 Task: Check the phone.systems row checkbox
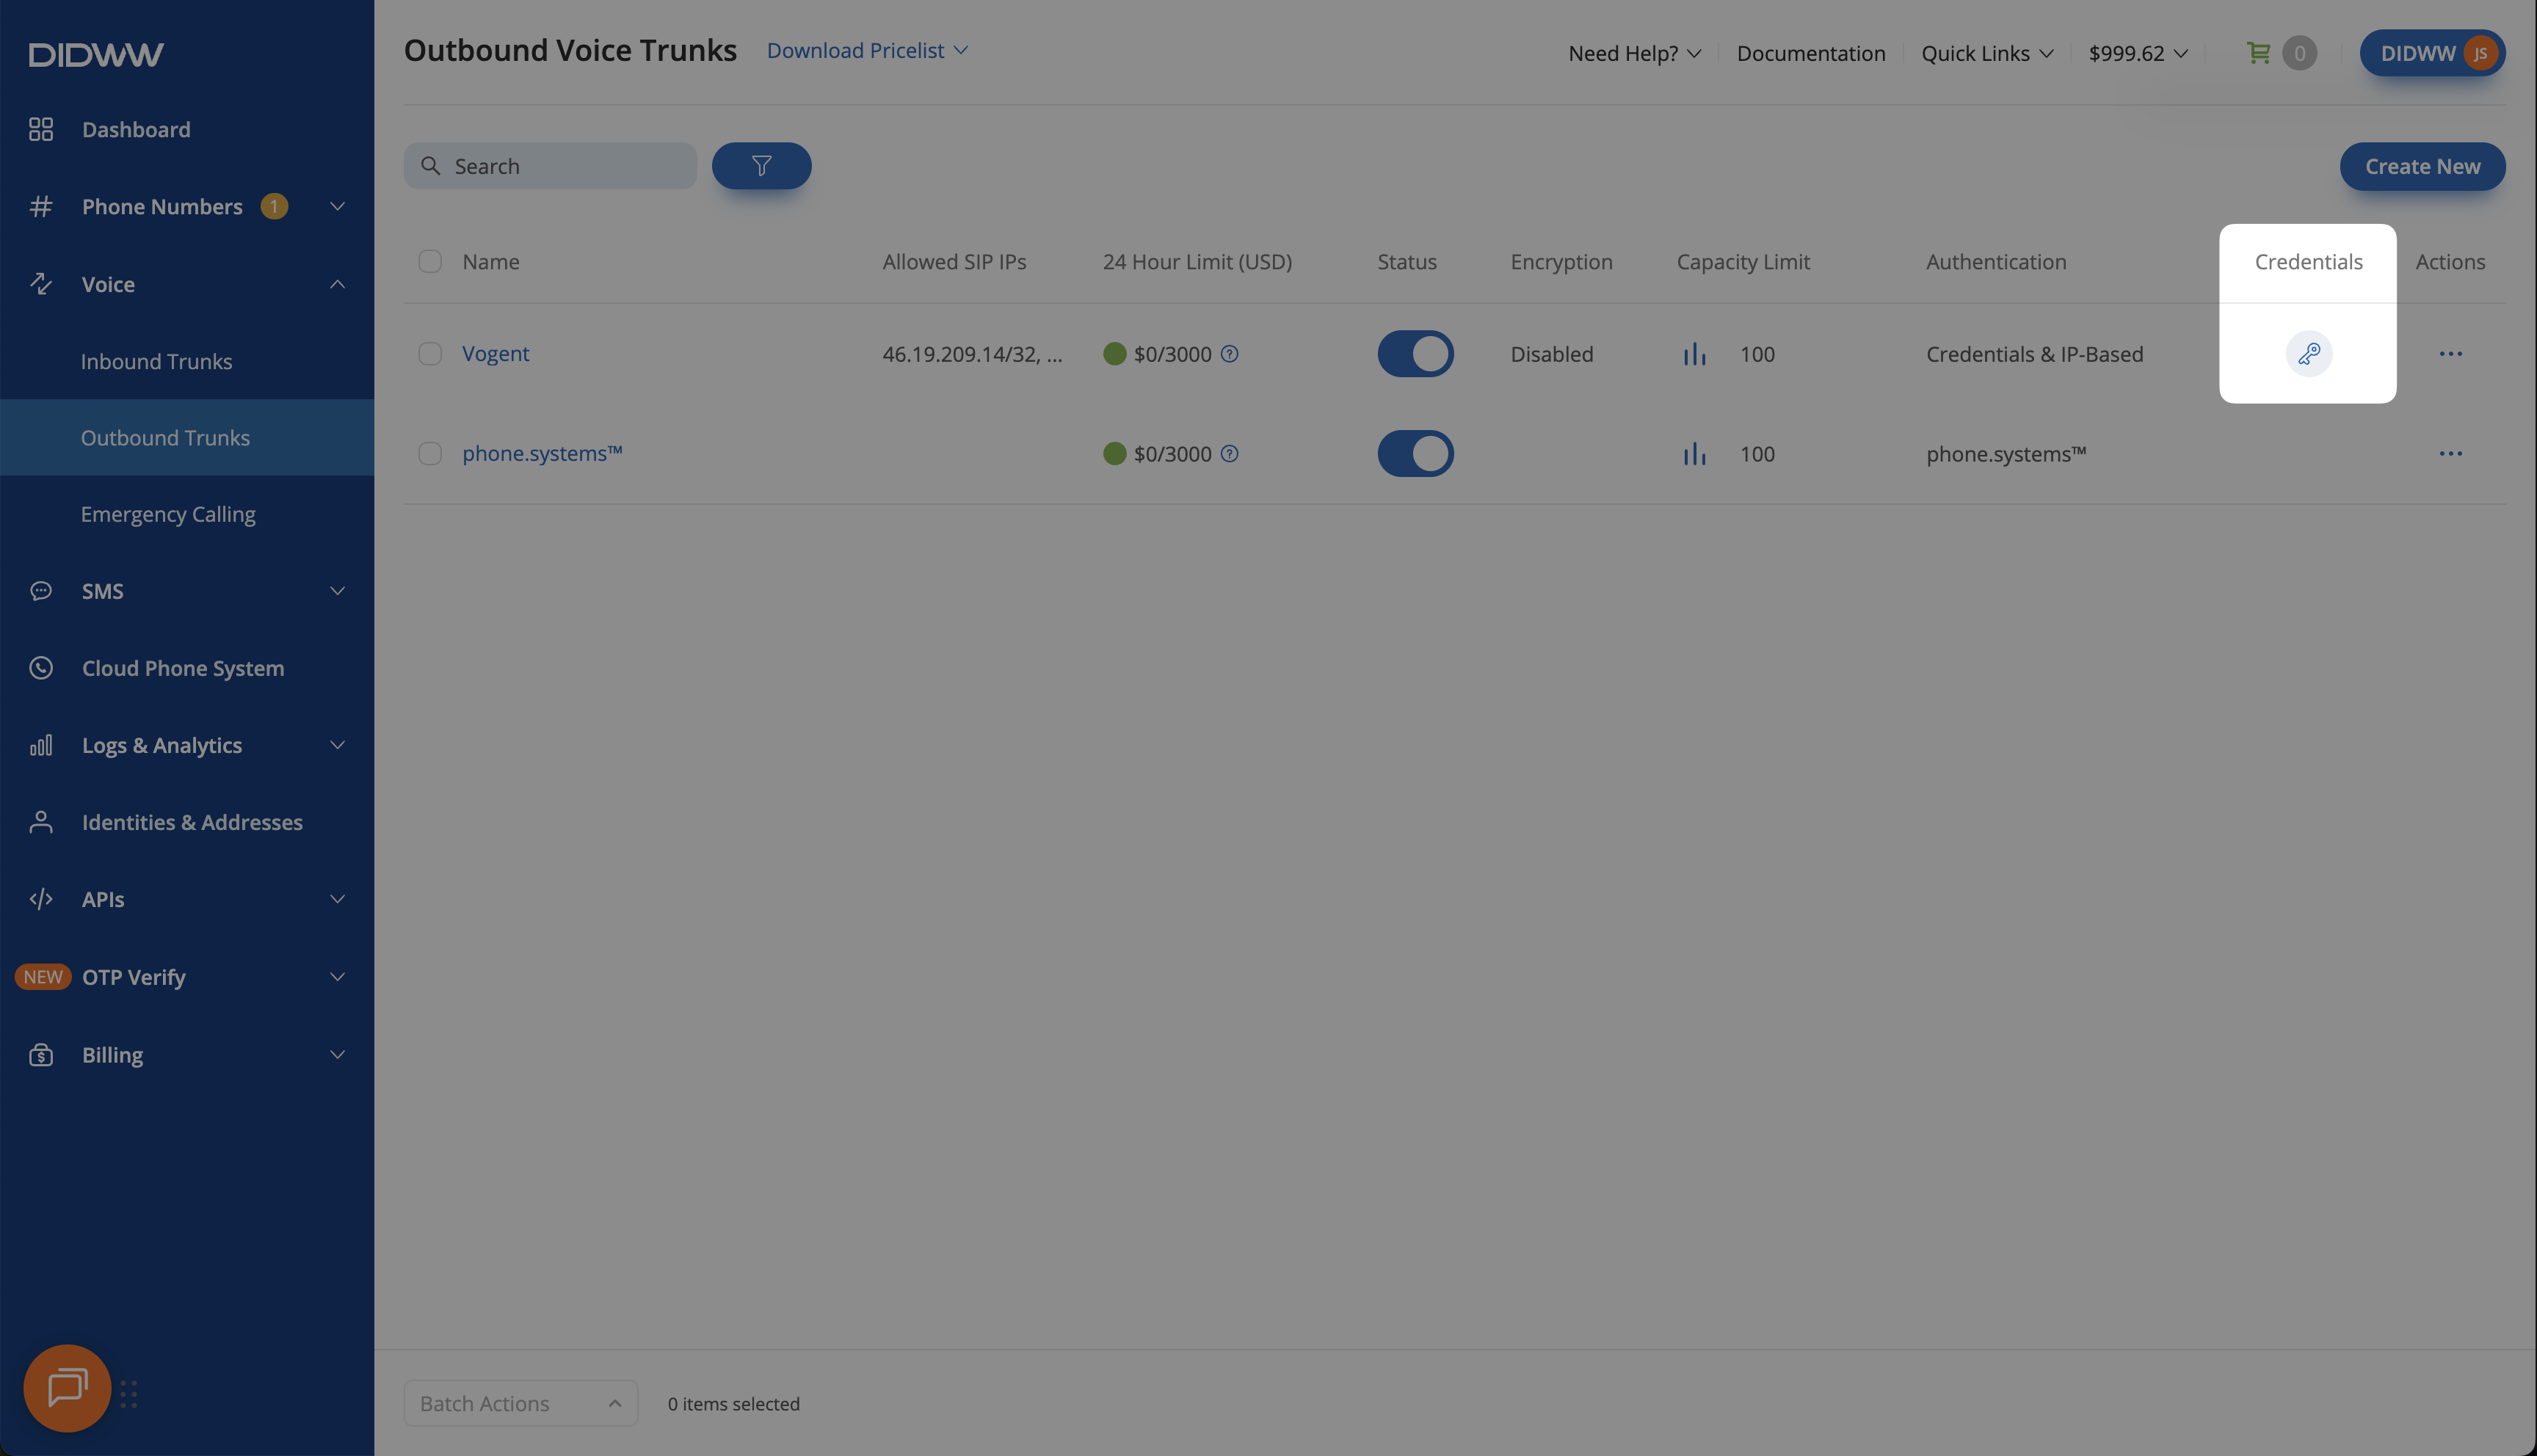(x=430, y=454)
